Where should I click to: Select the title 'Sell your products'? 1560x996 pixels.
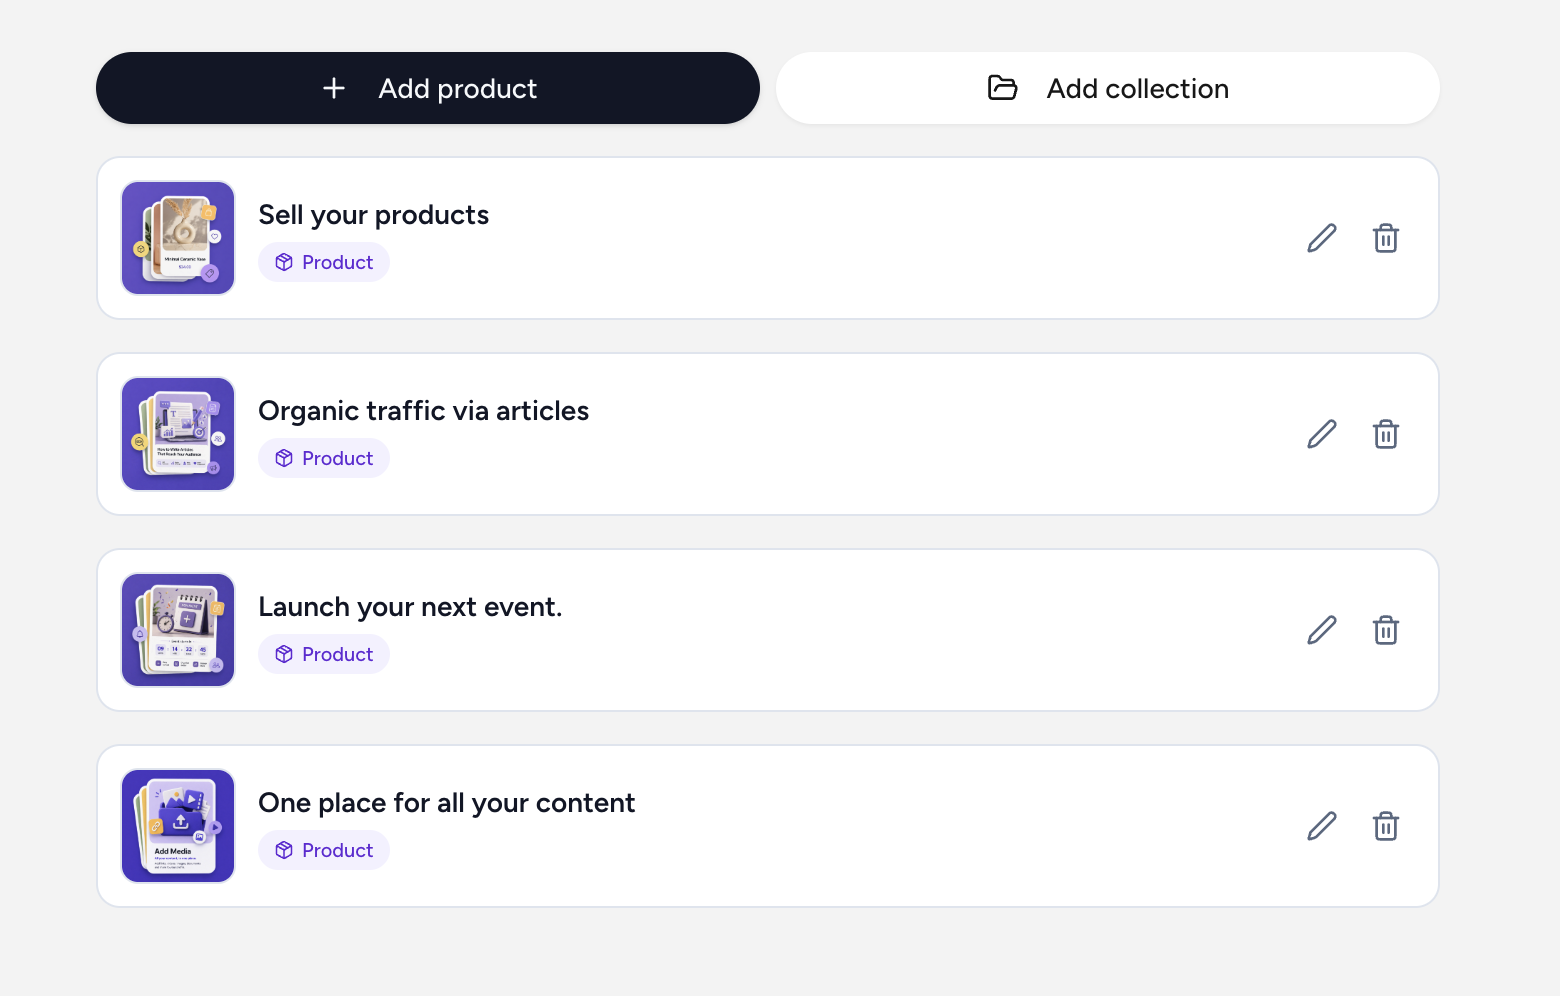tap(374, 215)
